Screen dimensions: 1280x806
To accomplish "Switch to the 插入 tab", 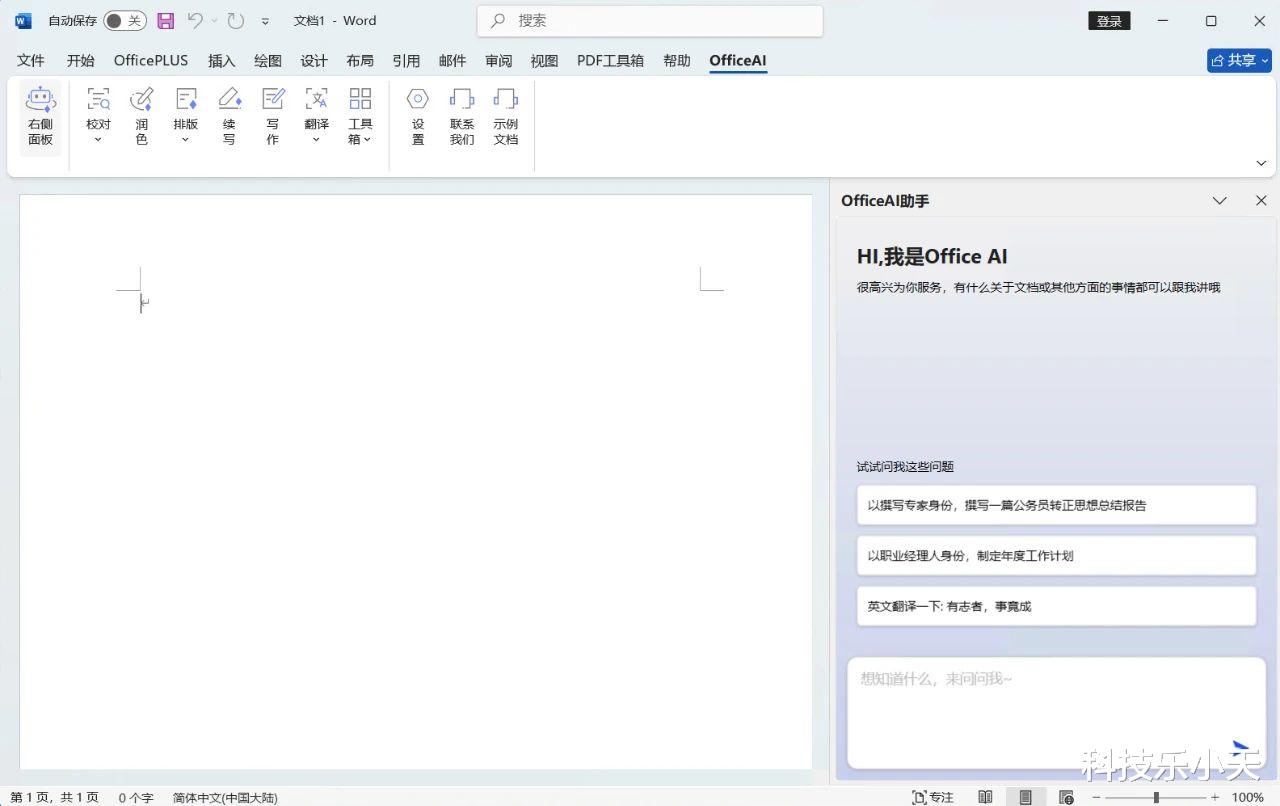I will (222, 61).
